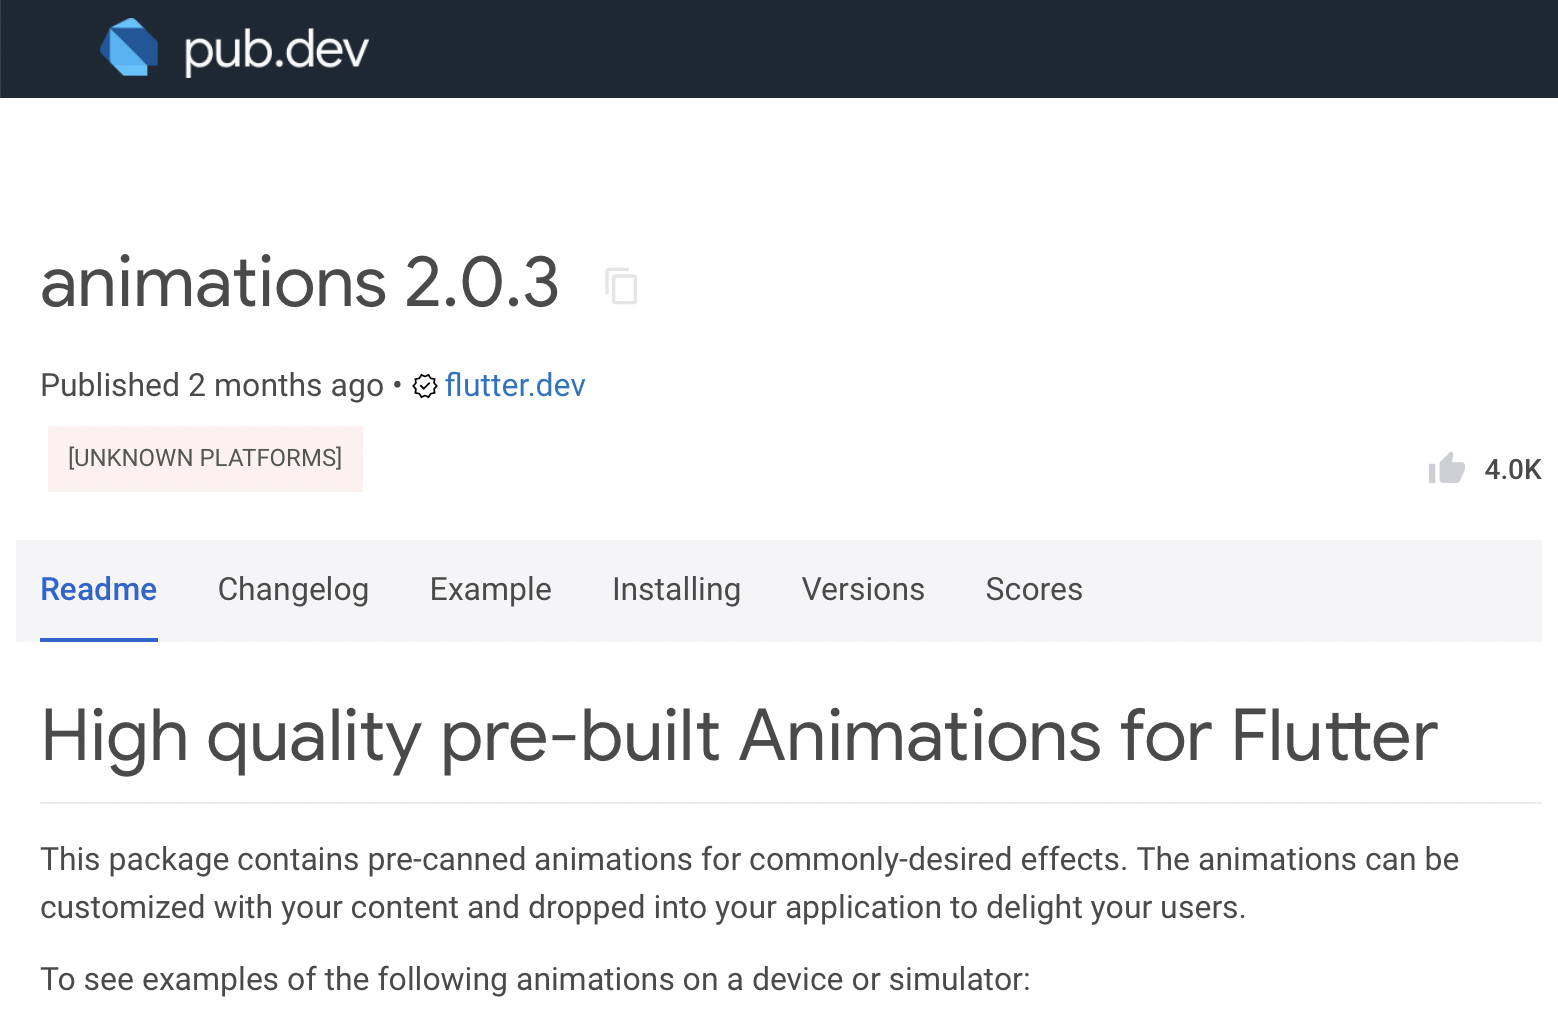Click the verified checkmark next to flutter.dev

(424, 386)
